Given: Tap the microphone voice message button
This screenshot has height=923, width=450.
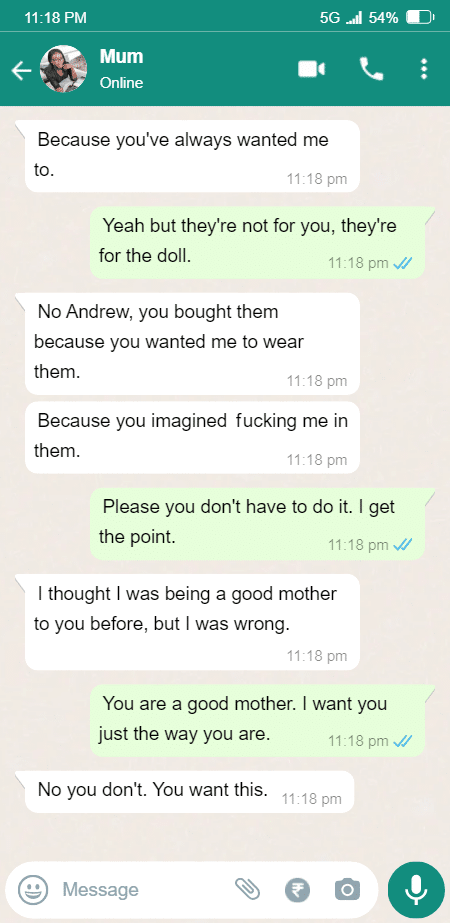Looking at the screenshot, I should [416, 889].
